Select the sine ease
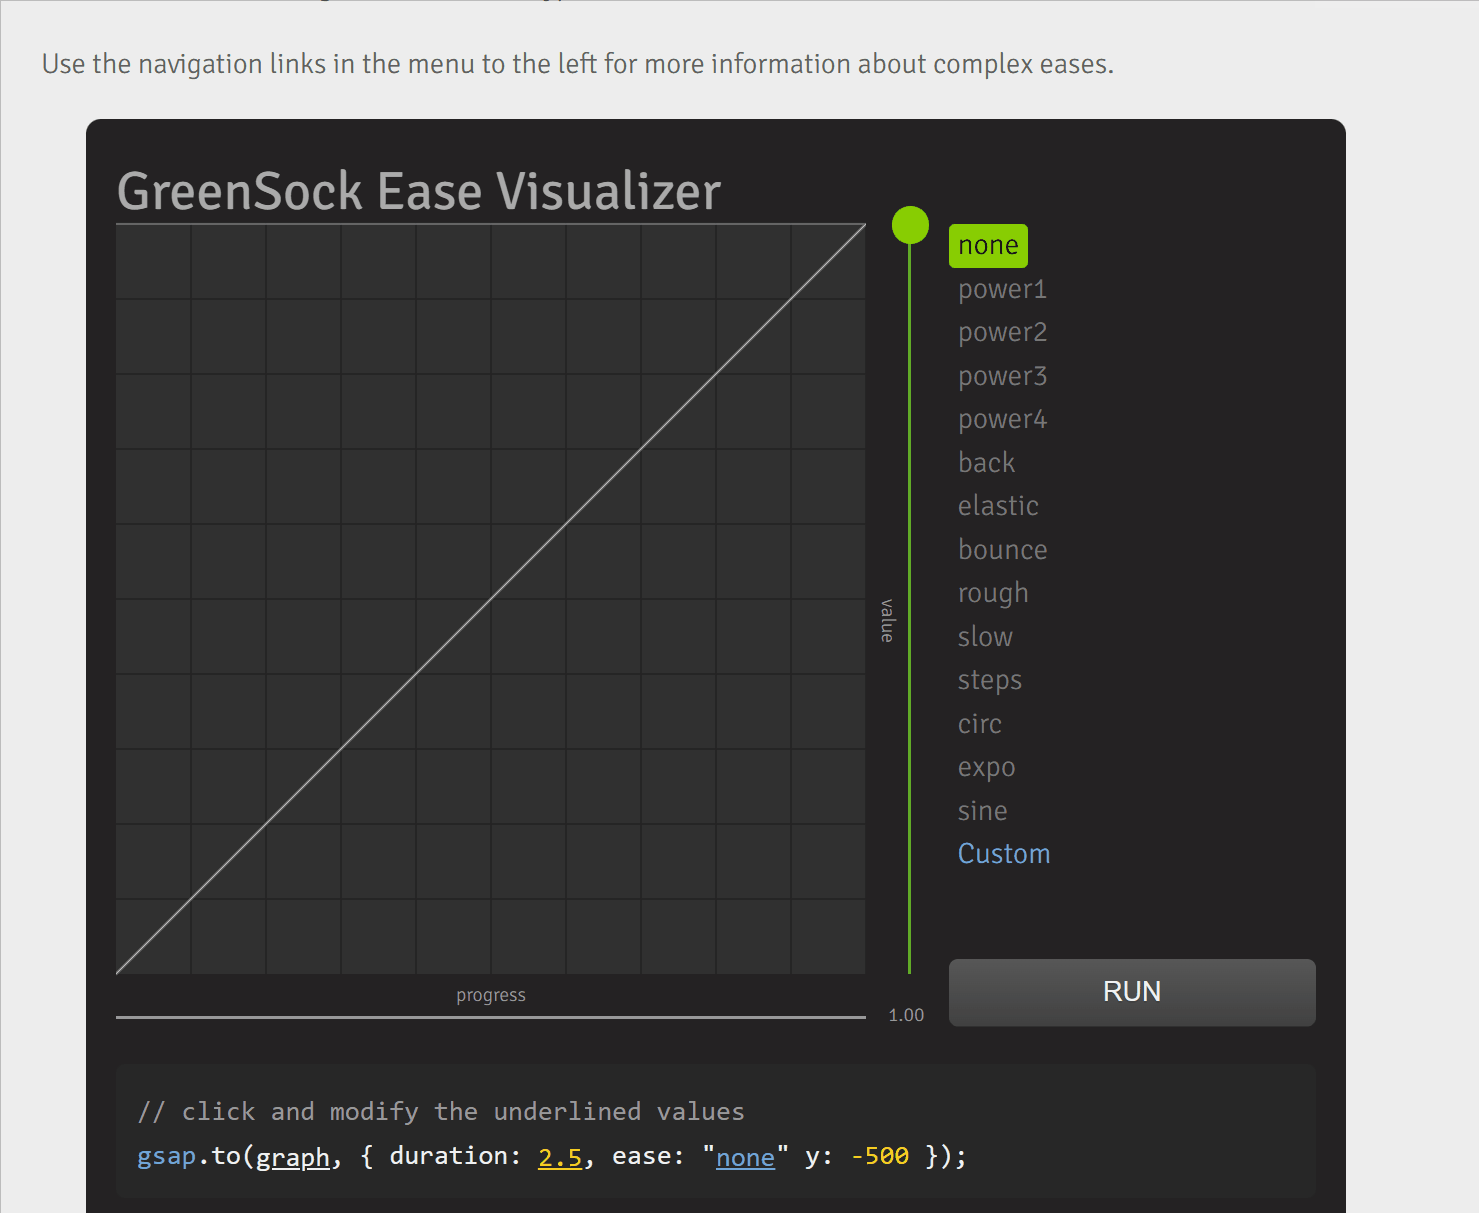Image resolution: width=1479 pixels, height=1213 pixels. click(x=982, y=811)
